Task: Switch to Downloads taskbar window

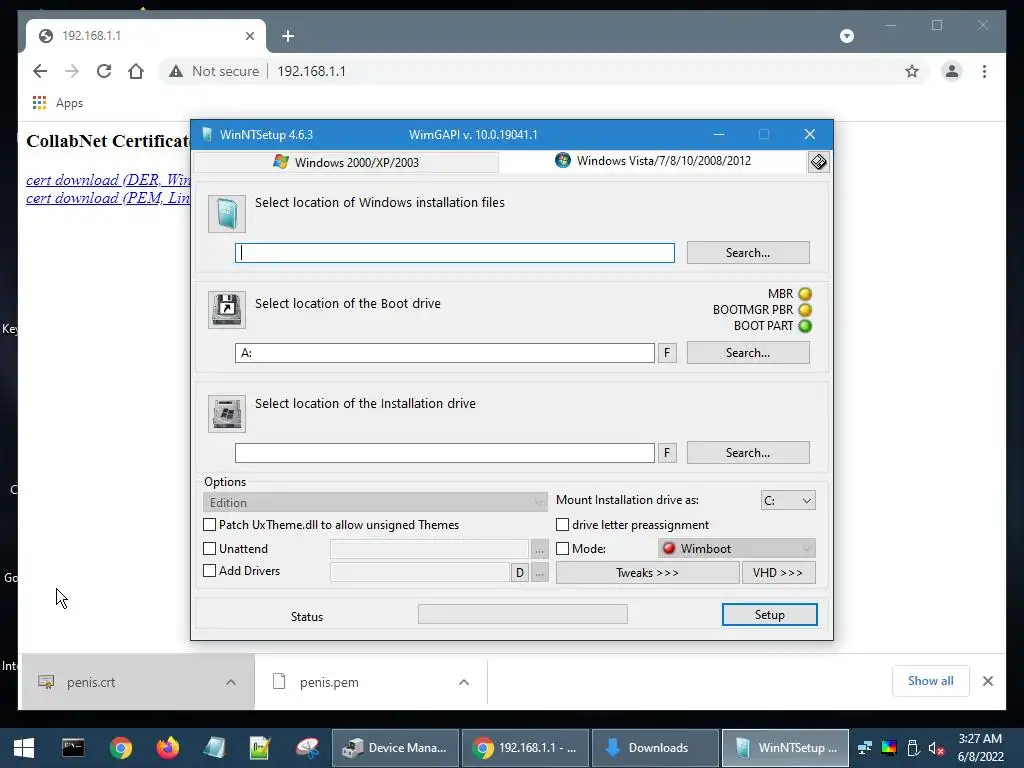Action: (x=655, y=748)
